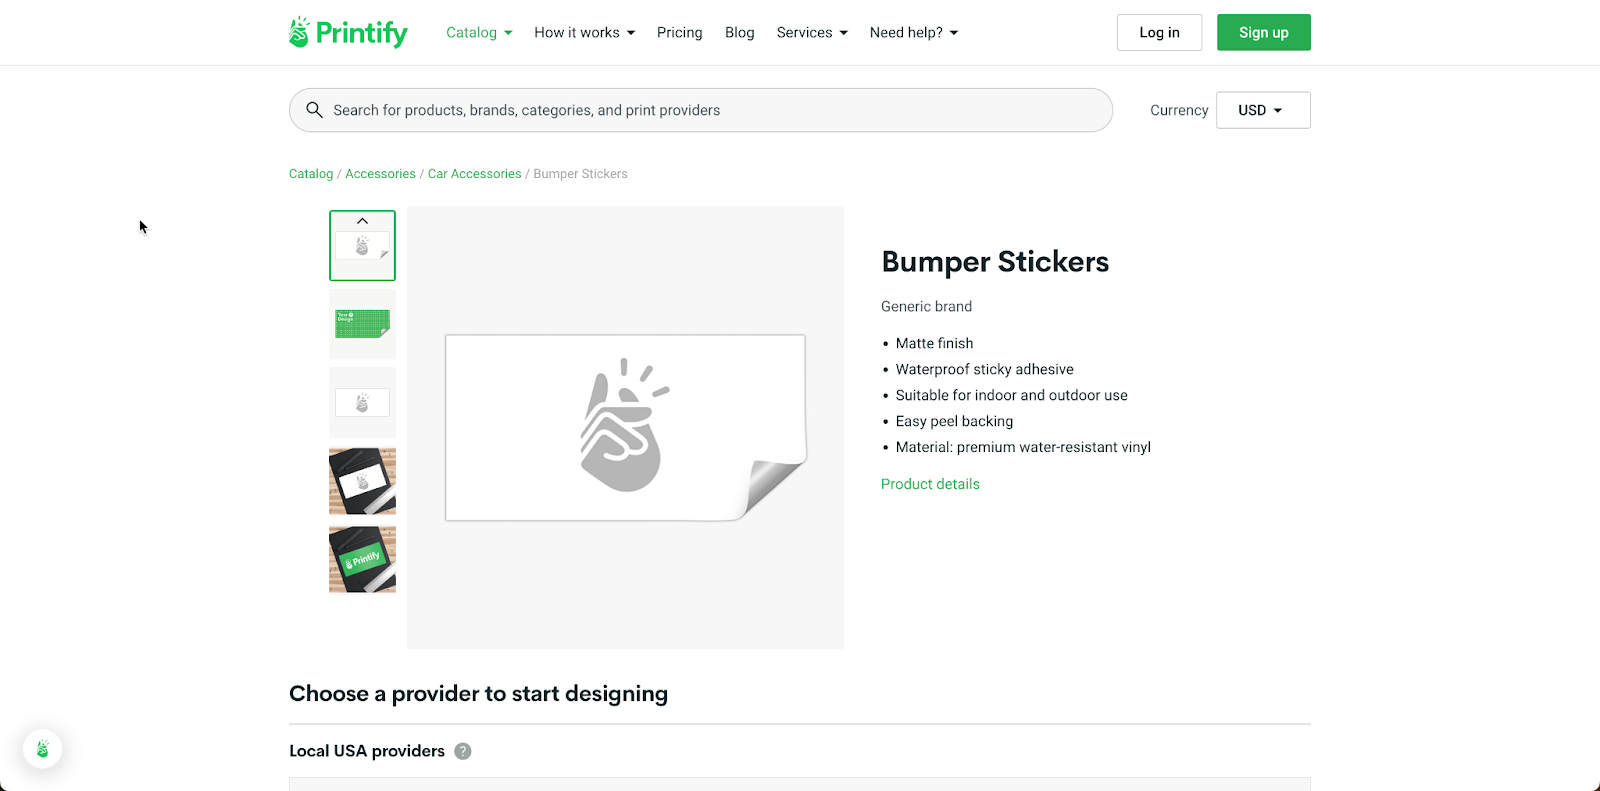Click the thumbnail list up arrow
The height and width of the screenshot is (791, 1600).
coord(362,221)
